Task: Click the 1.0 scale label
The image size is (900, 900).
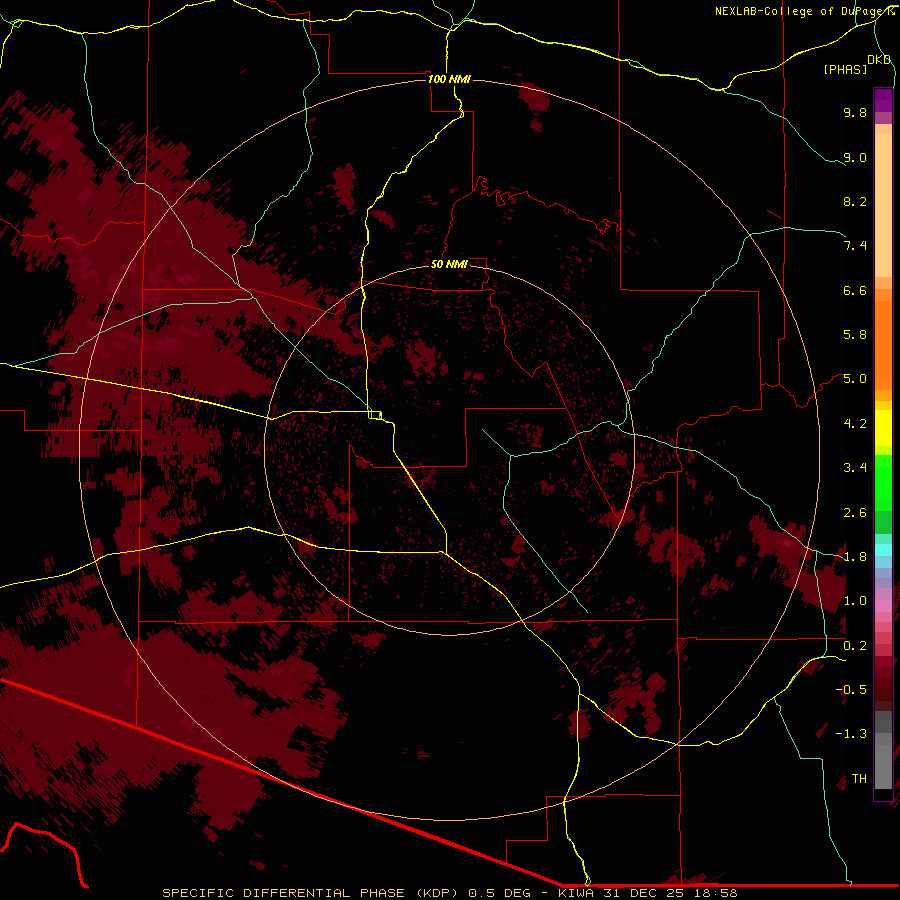Action: point(855,601)
